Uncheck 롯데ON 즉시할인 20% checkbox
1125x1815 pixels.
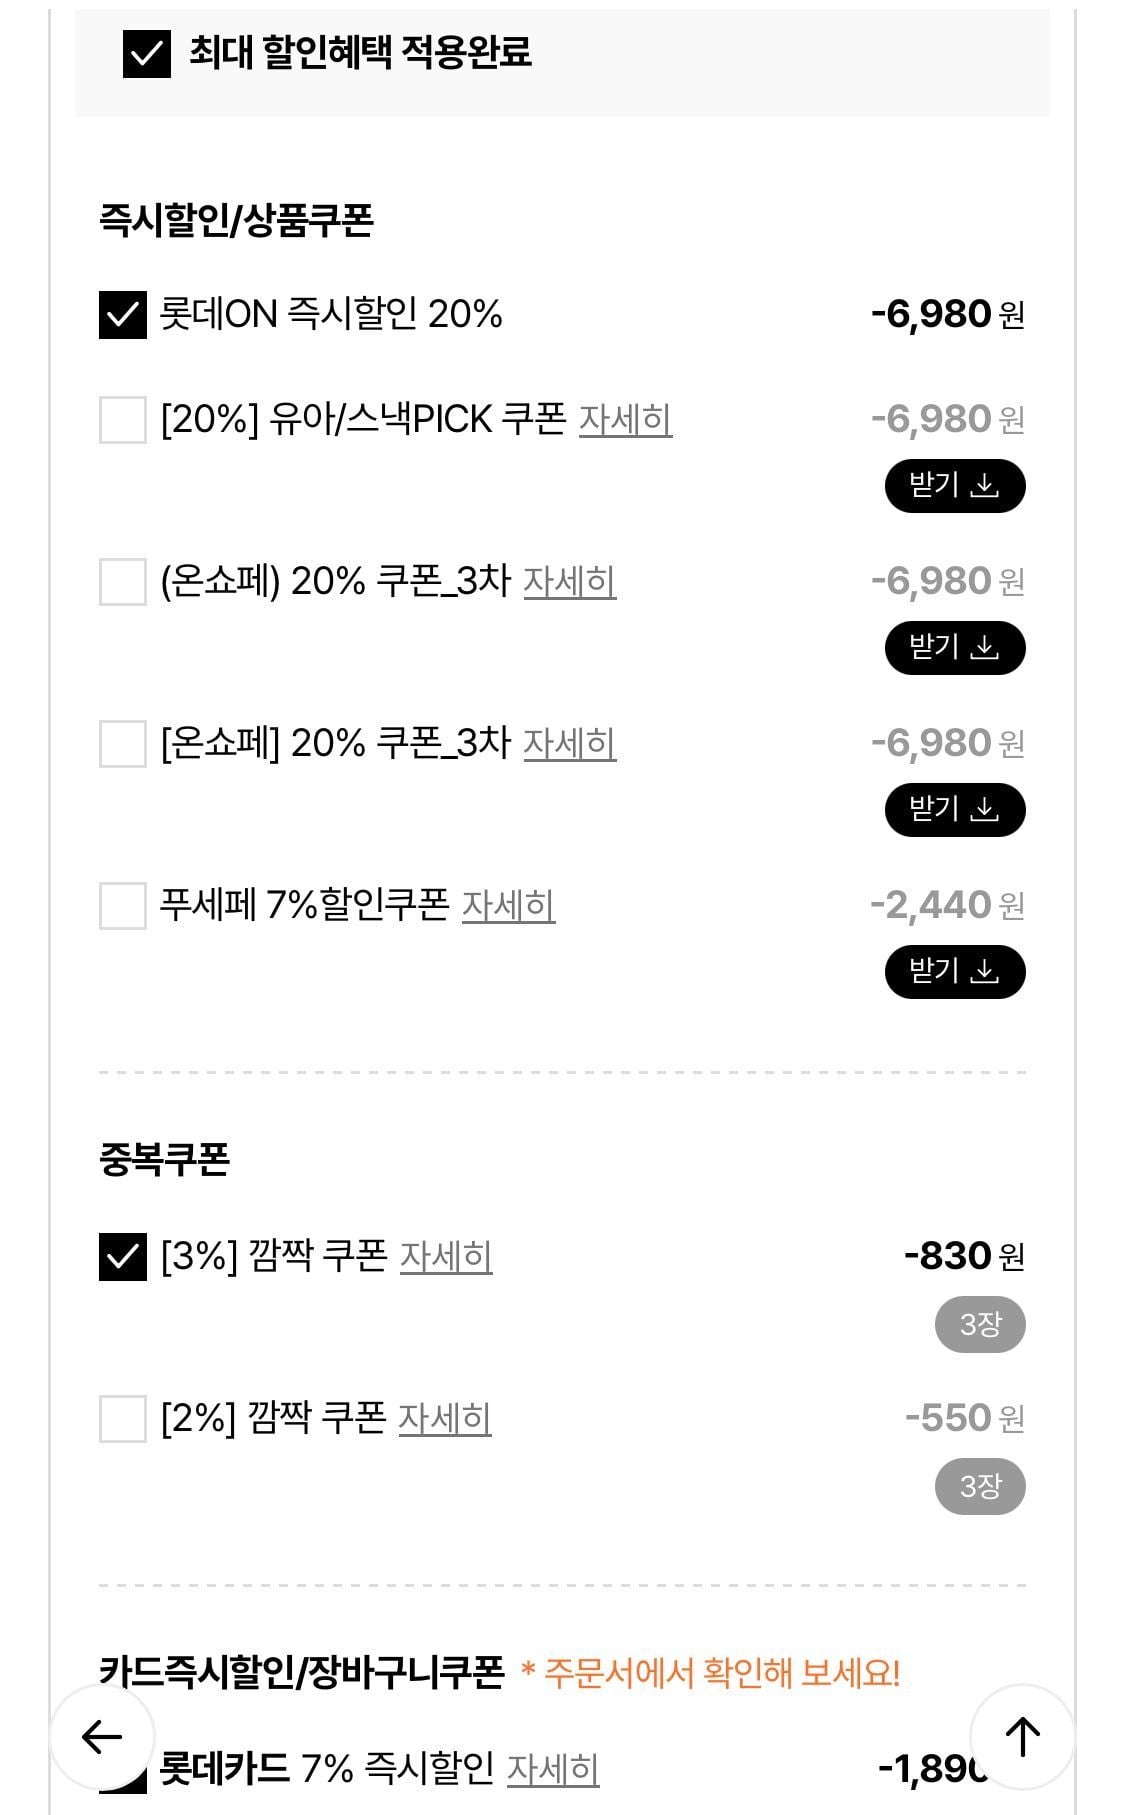tap(123, 315)
